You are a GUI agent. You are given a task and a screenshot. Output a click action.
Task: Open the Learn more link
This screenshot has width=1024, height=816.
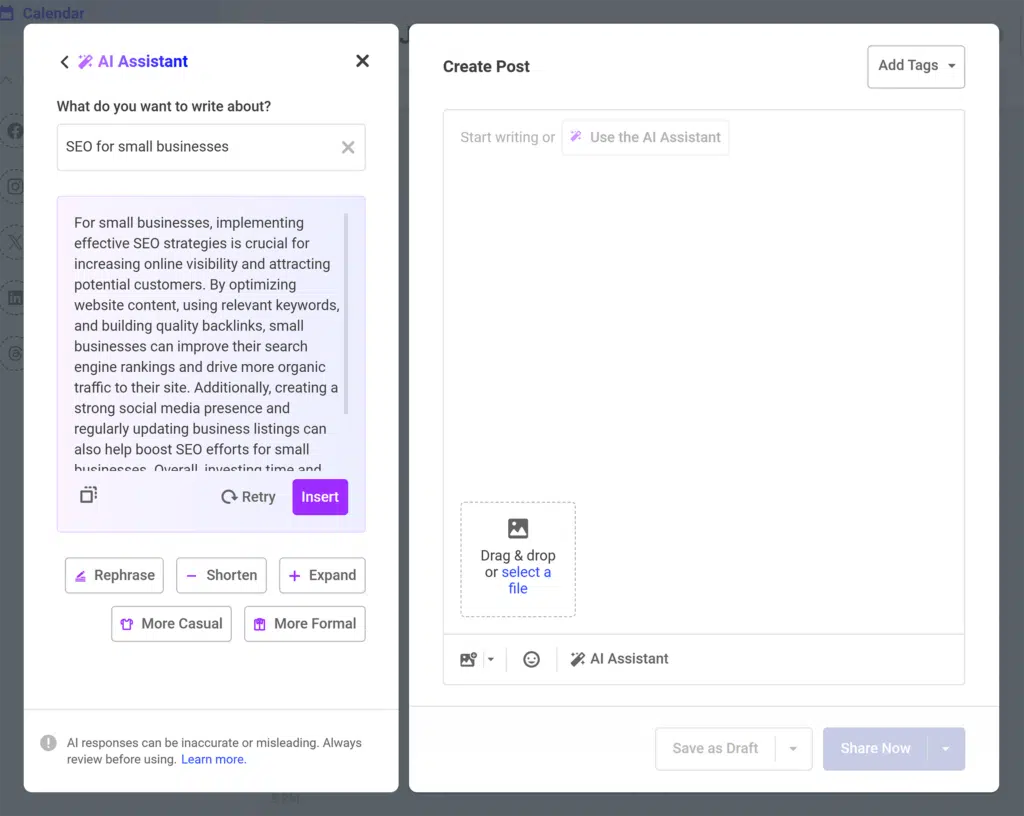point(213,760)
